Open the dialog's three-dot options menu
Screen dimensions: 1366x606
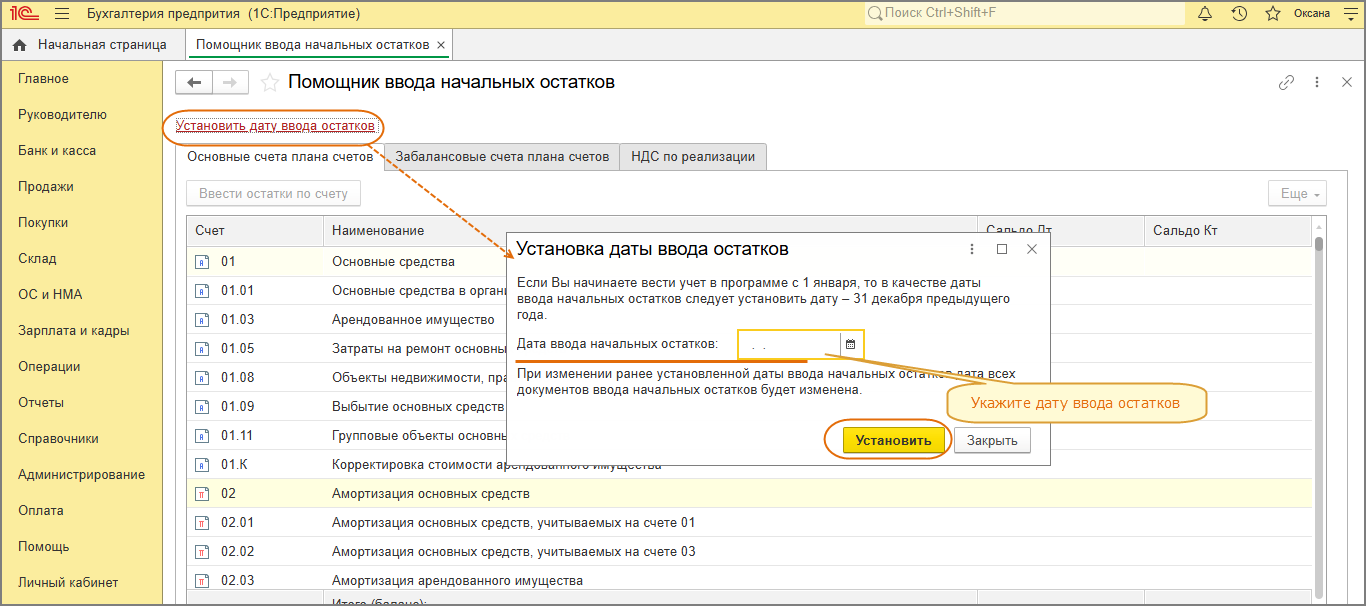(x=972, y=249)
